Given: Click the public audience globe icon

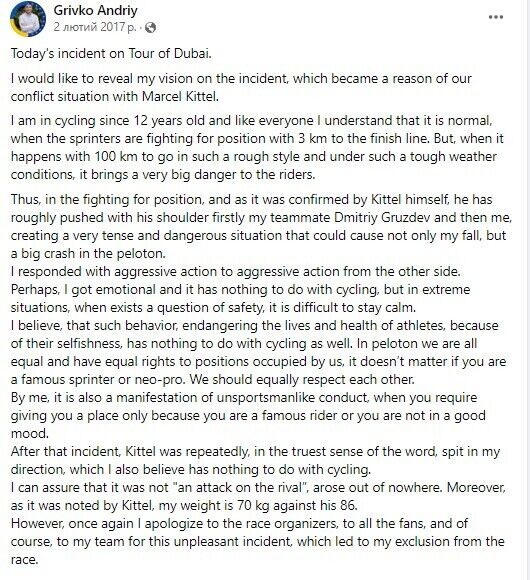Looking at the screenshot, I should tap(150, 27).
